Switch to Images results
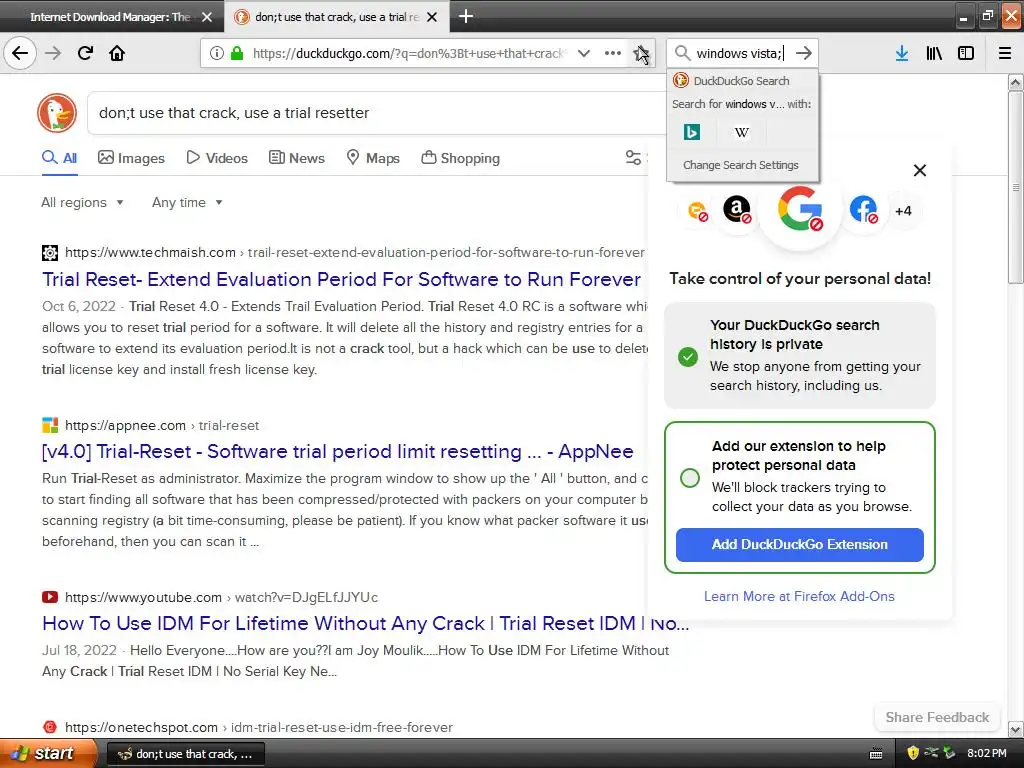The height and width of the screenshot is (768, 1024). [131, 157]
